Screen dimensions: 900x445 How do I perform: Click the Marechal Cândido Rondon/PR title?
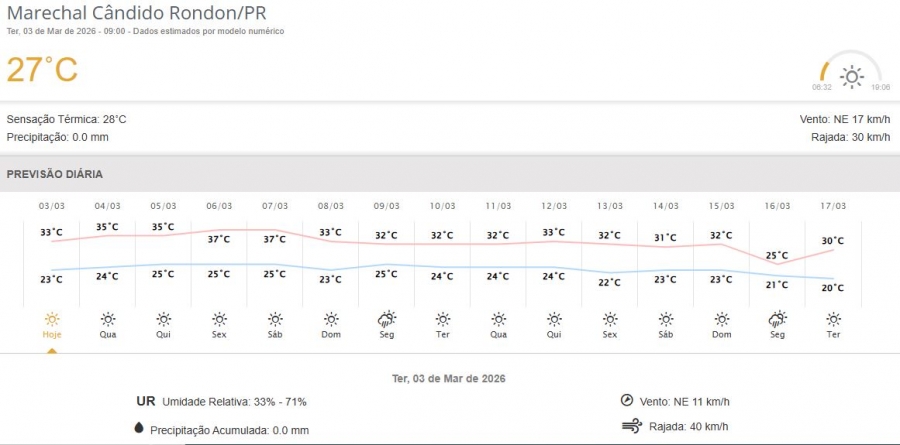click(137, 13)
